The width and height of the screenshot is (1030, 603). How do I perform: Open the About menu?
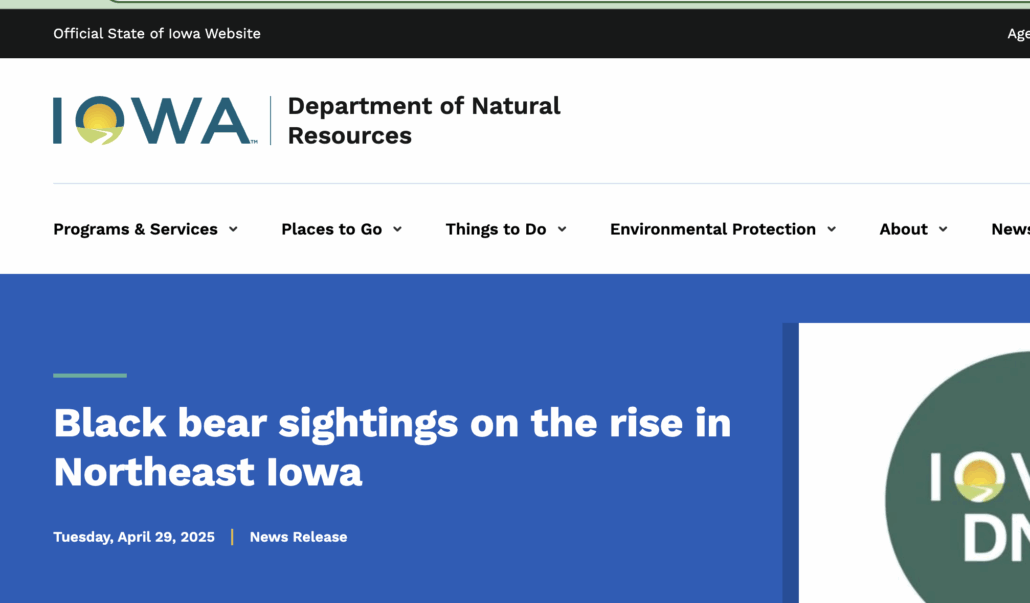click(903, 229)
